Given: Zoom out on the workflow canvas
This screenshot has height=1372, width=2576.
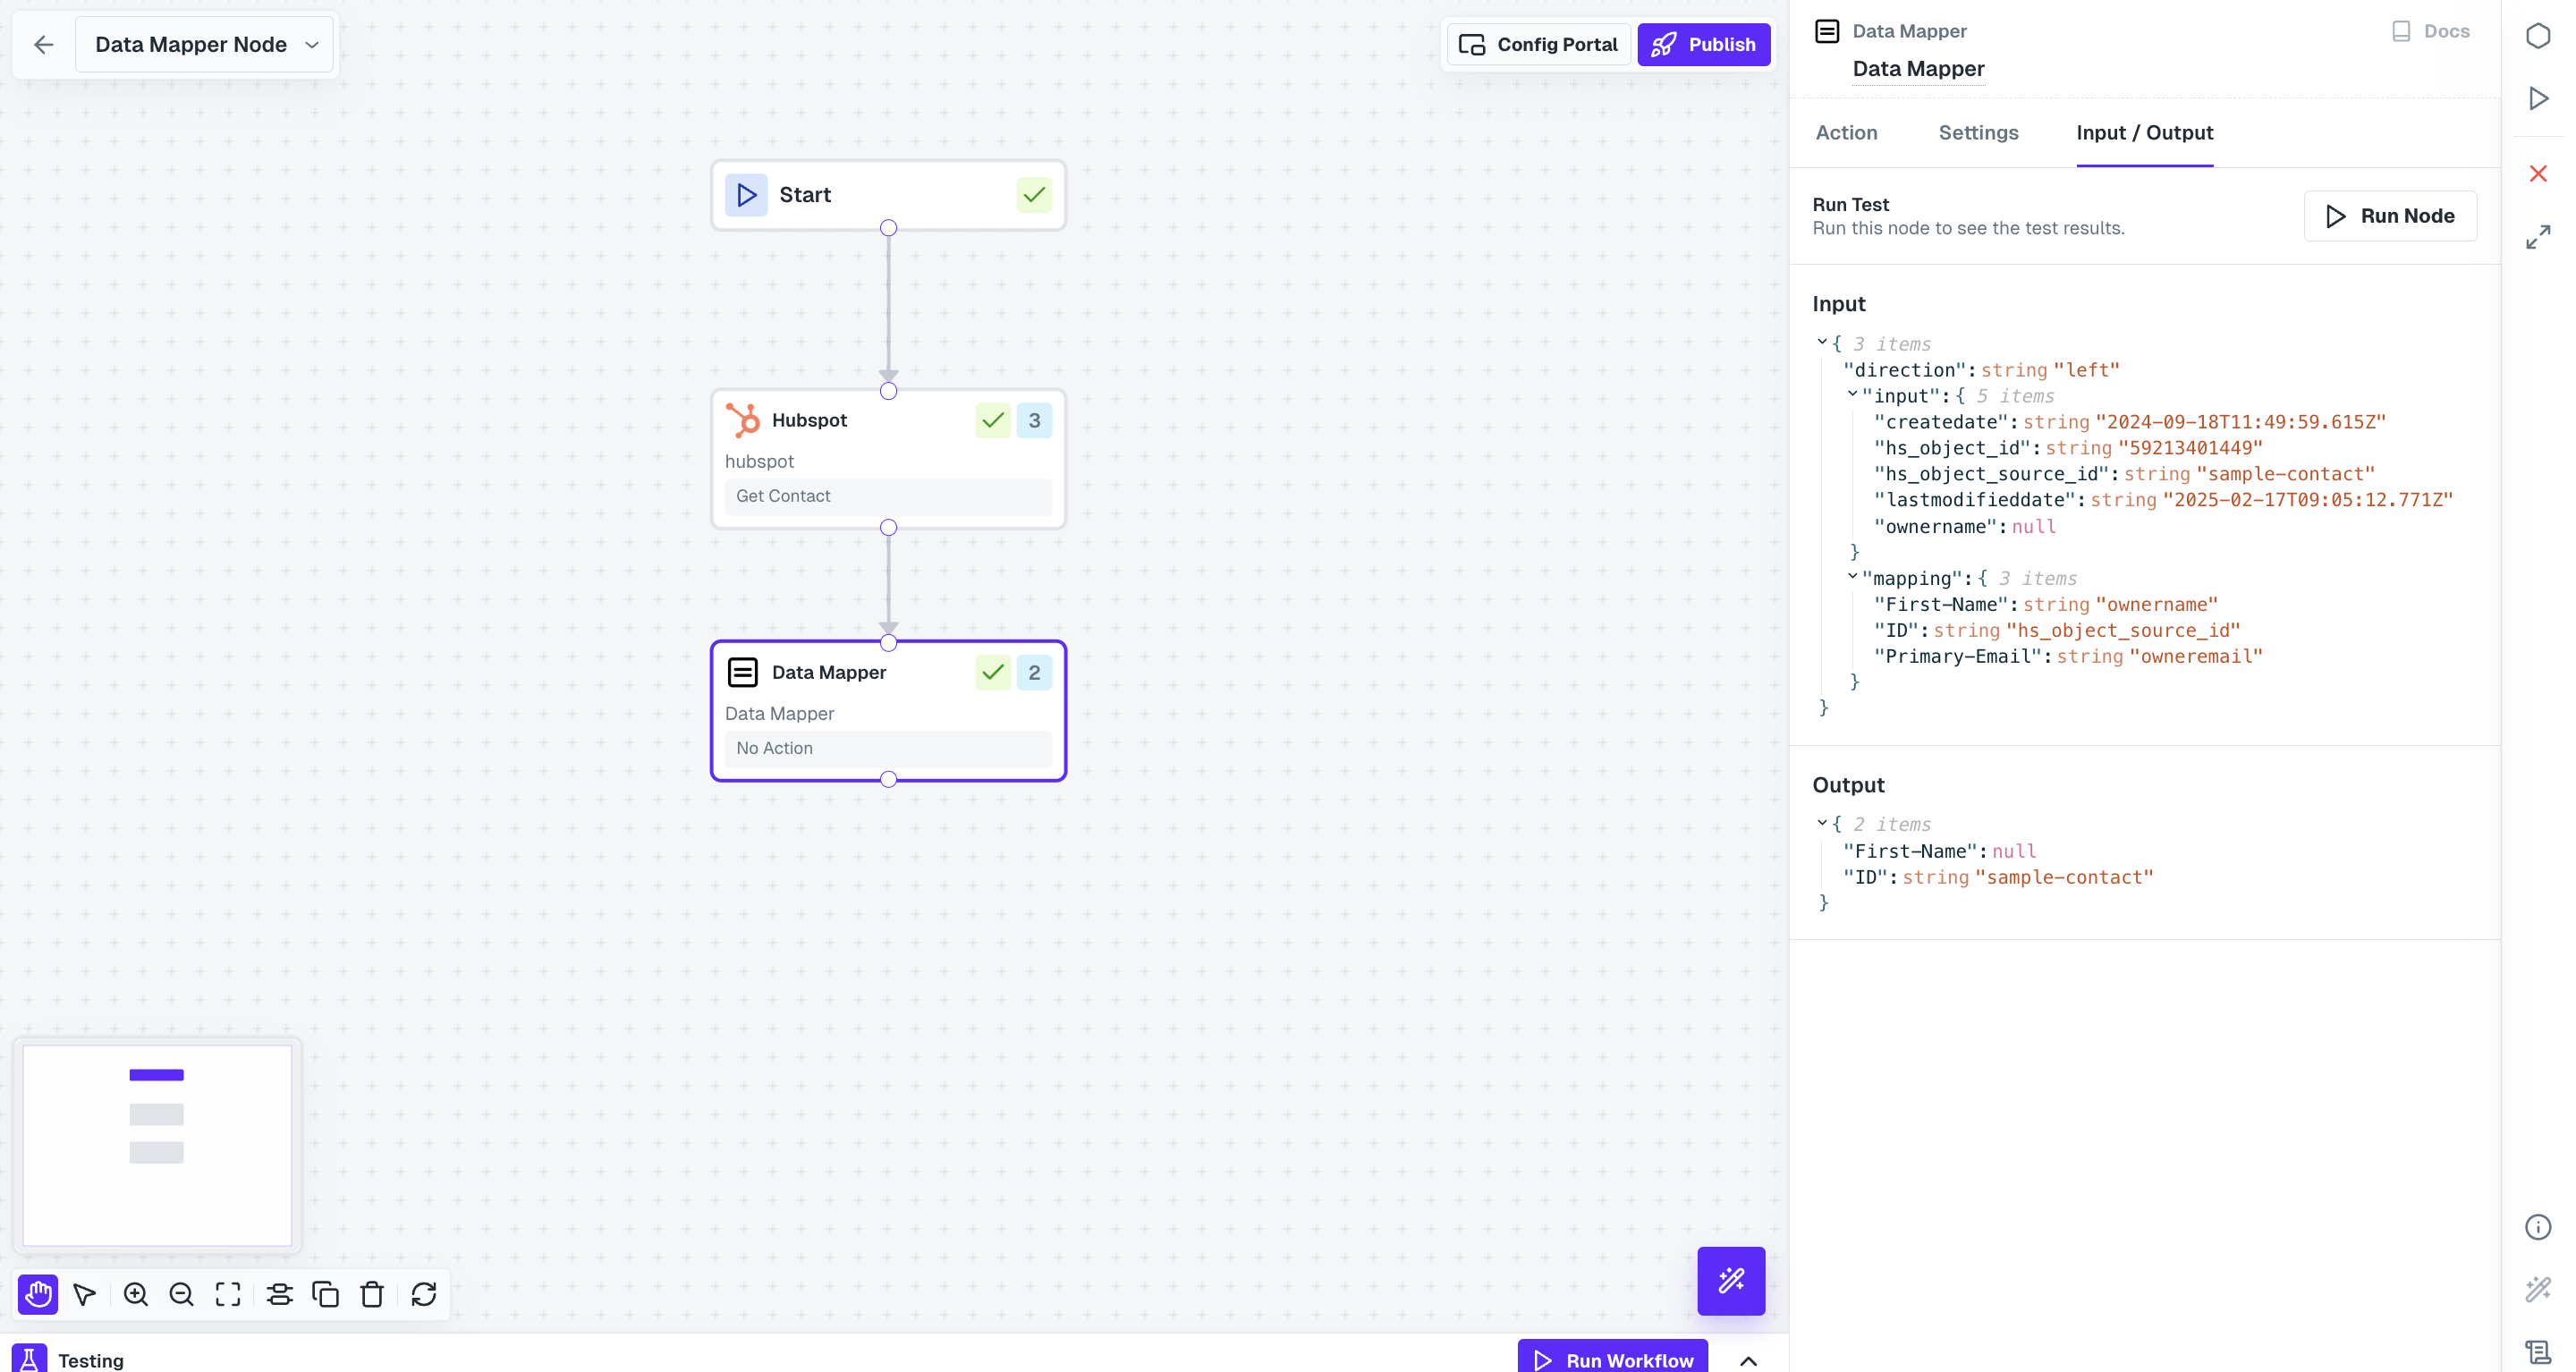Looking at the screenshot, I should click(x=181, y=1294).
